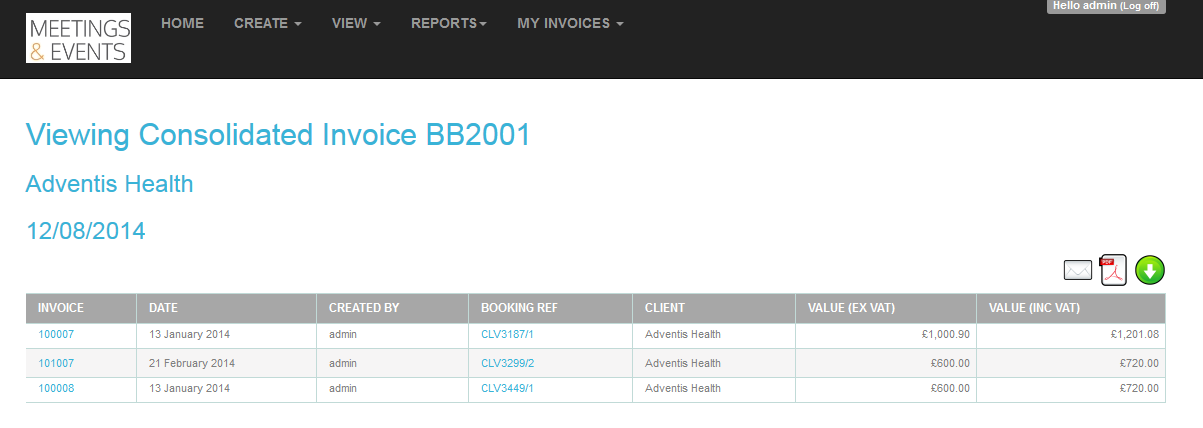Open booking ref CLV3187/1

[507, 335]
